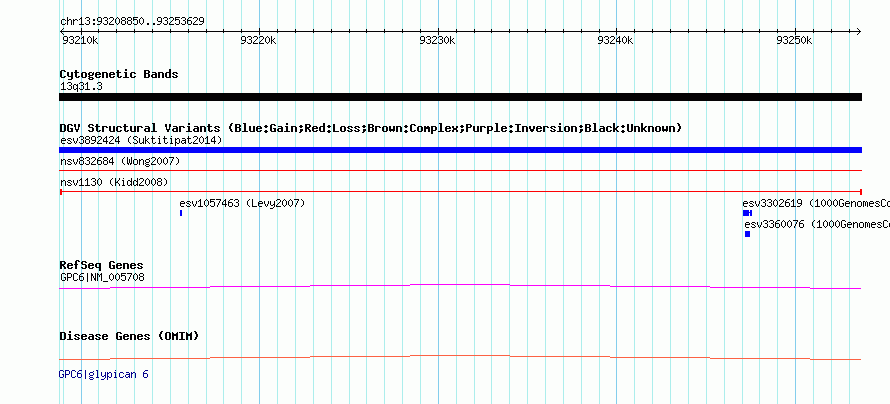Select the 93240k ruler tick label
Image resolution: width=890 pixels, height=404 pixels.
(615, 40)
